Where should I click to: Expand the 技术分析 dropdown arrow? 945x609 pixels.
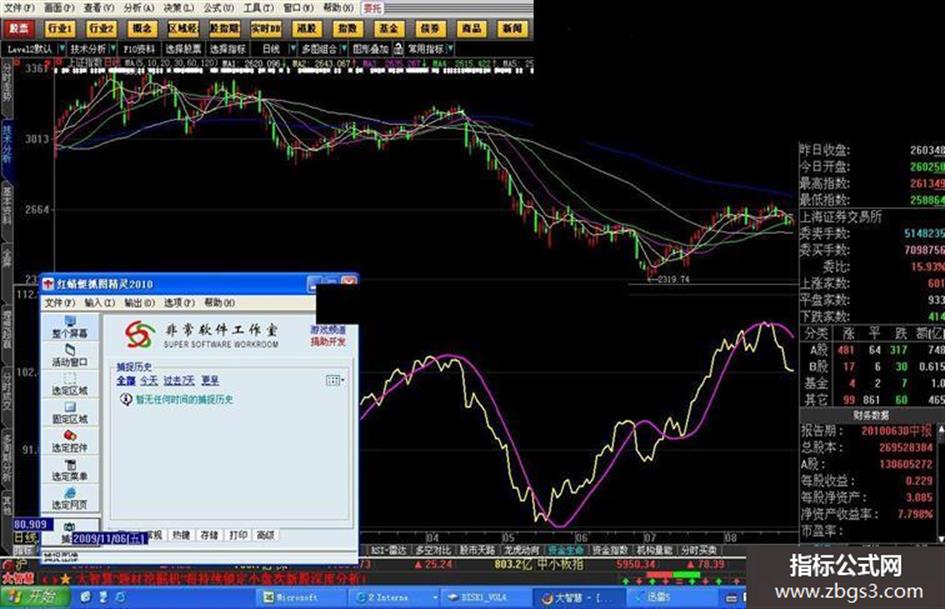click(114, 48)
